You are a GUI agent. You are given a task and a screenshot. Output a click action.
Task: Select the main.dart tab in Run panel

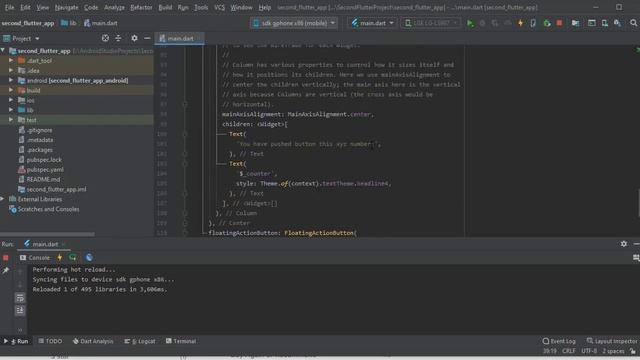pos(45,244)
